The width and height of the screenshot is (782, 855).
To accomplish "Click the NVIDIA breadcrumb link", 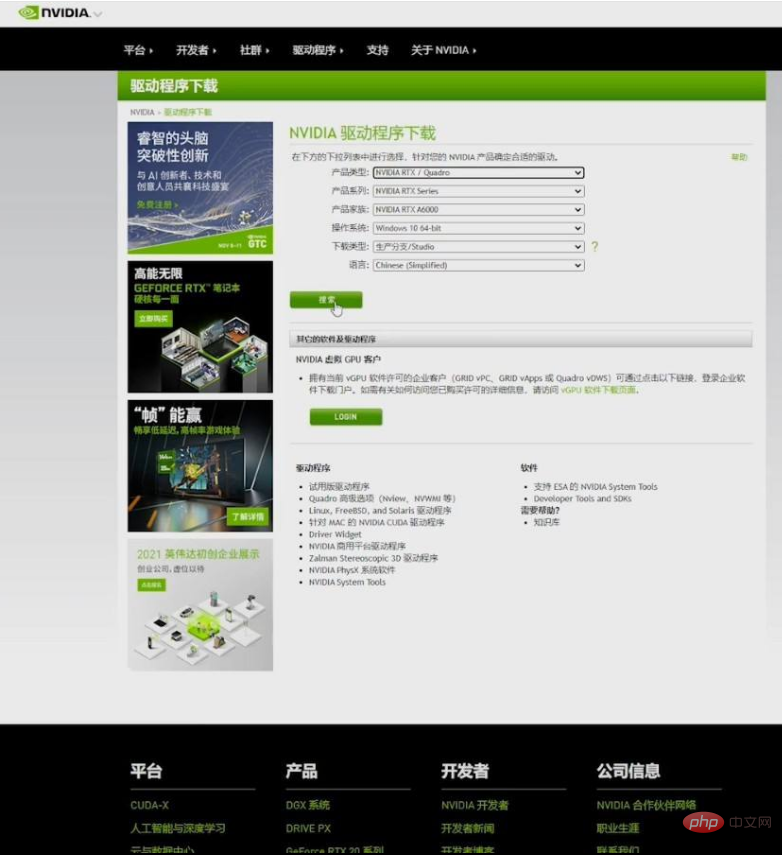I will pos(142,112).
